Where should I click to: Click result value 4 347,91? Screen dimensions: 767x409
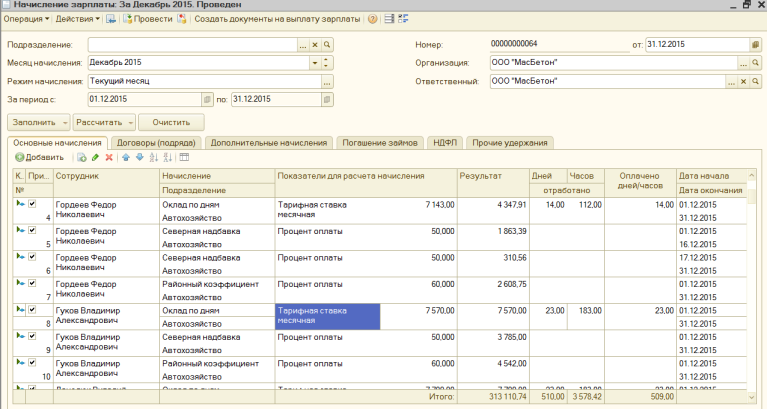point(512,205)
